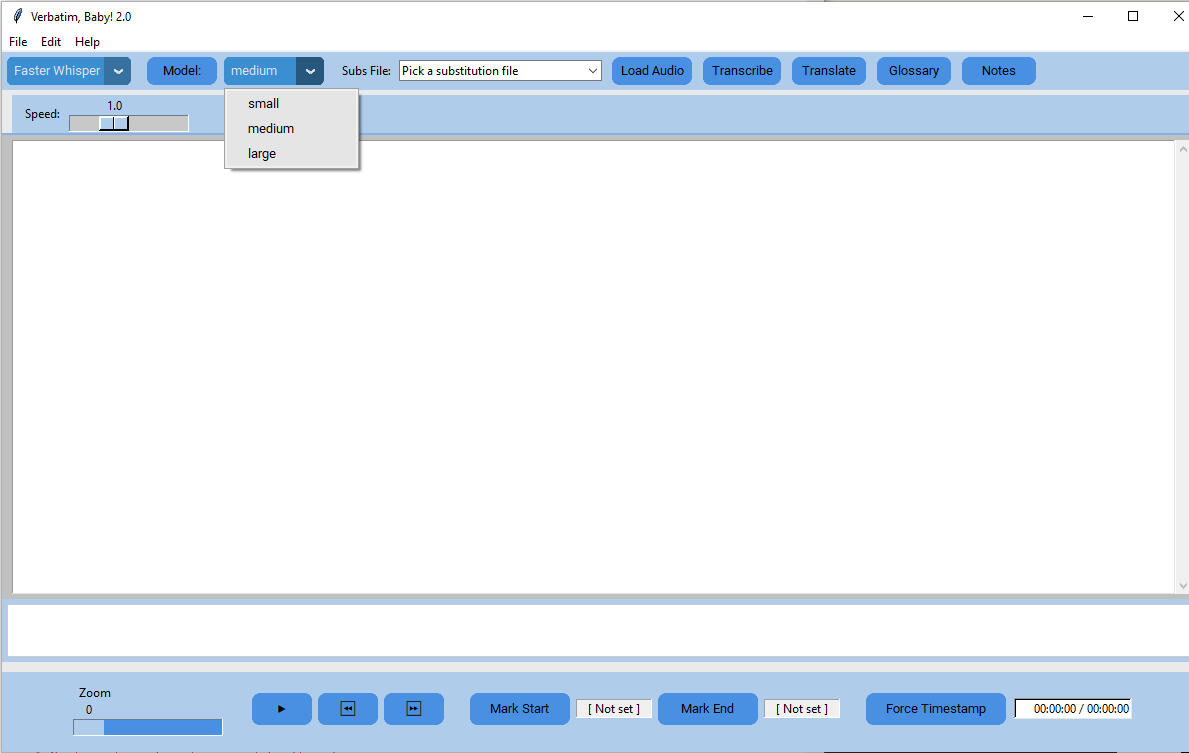
Task: Open the Glossary
Action: coord(914,71)
